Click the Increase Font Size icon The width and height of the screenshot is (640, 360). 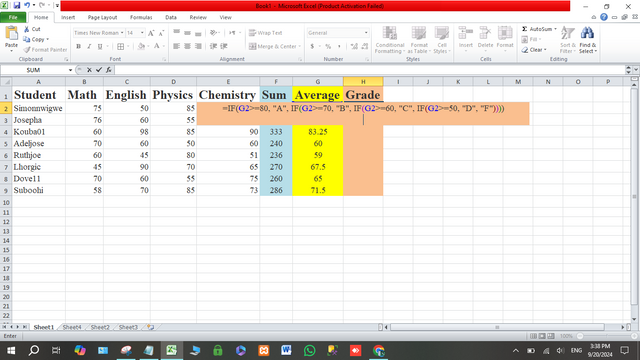point(151,33)
